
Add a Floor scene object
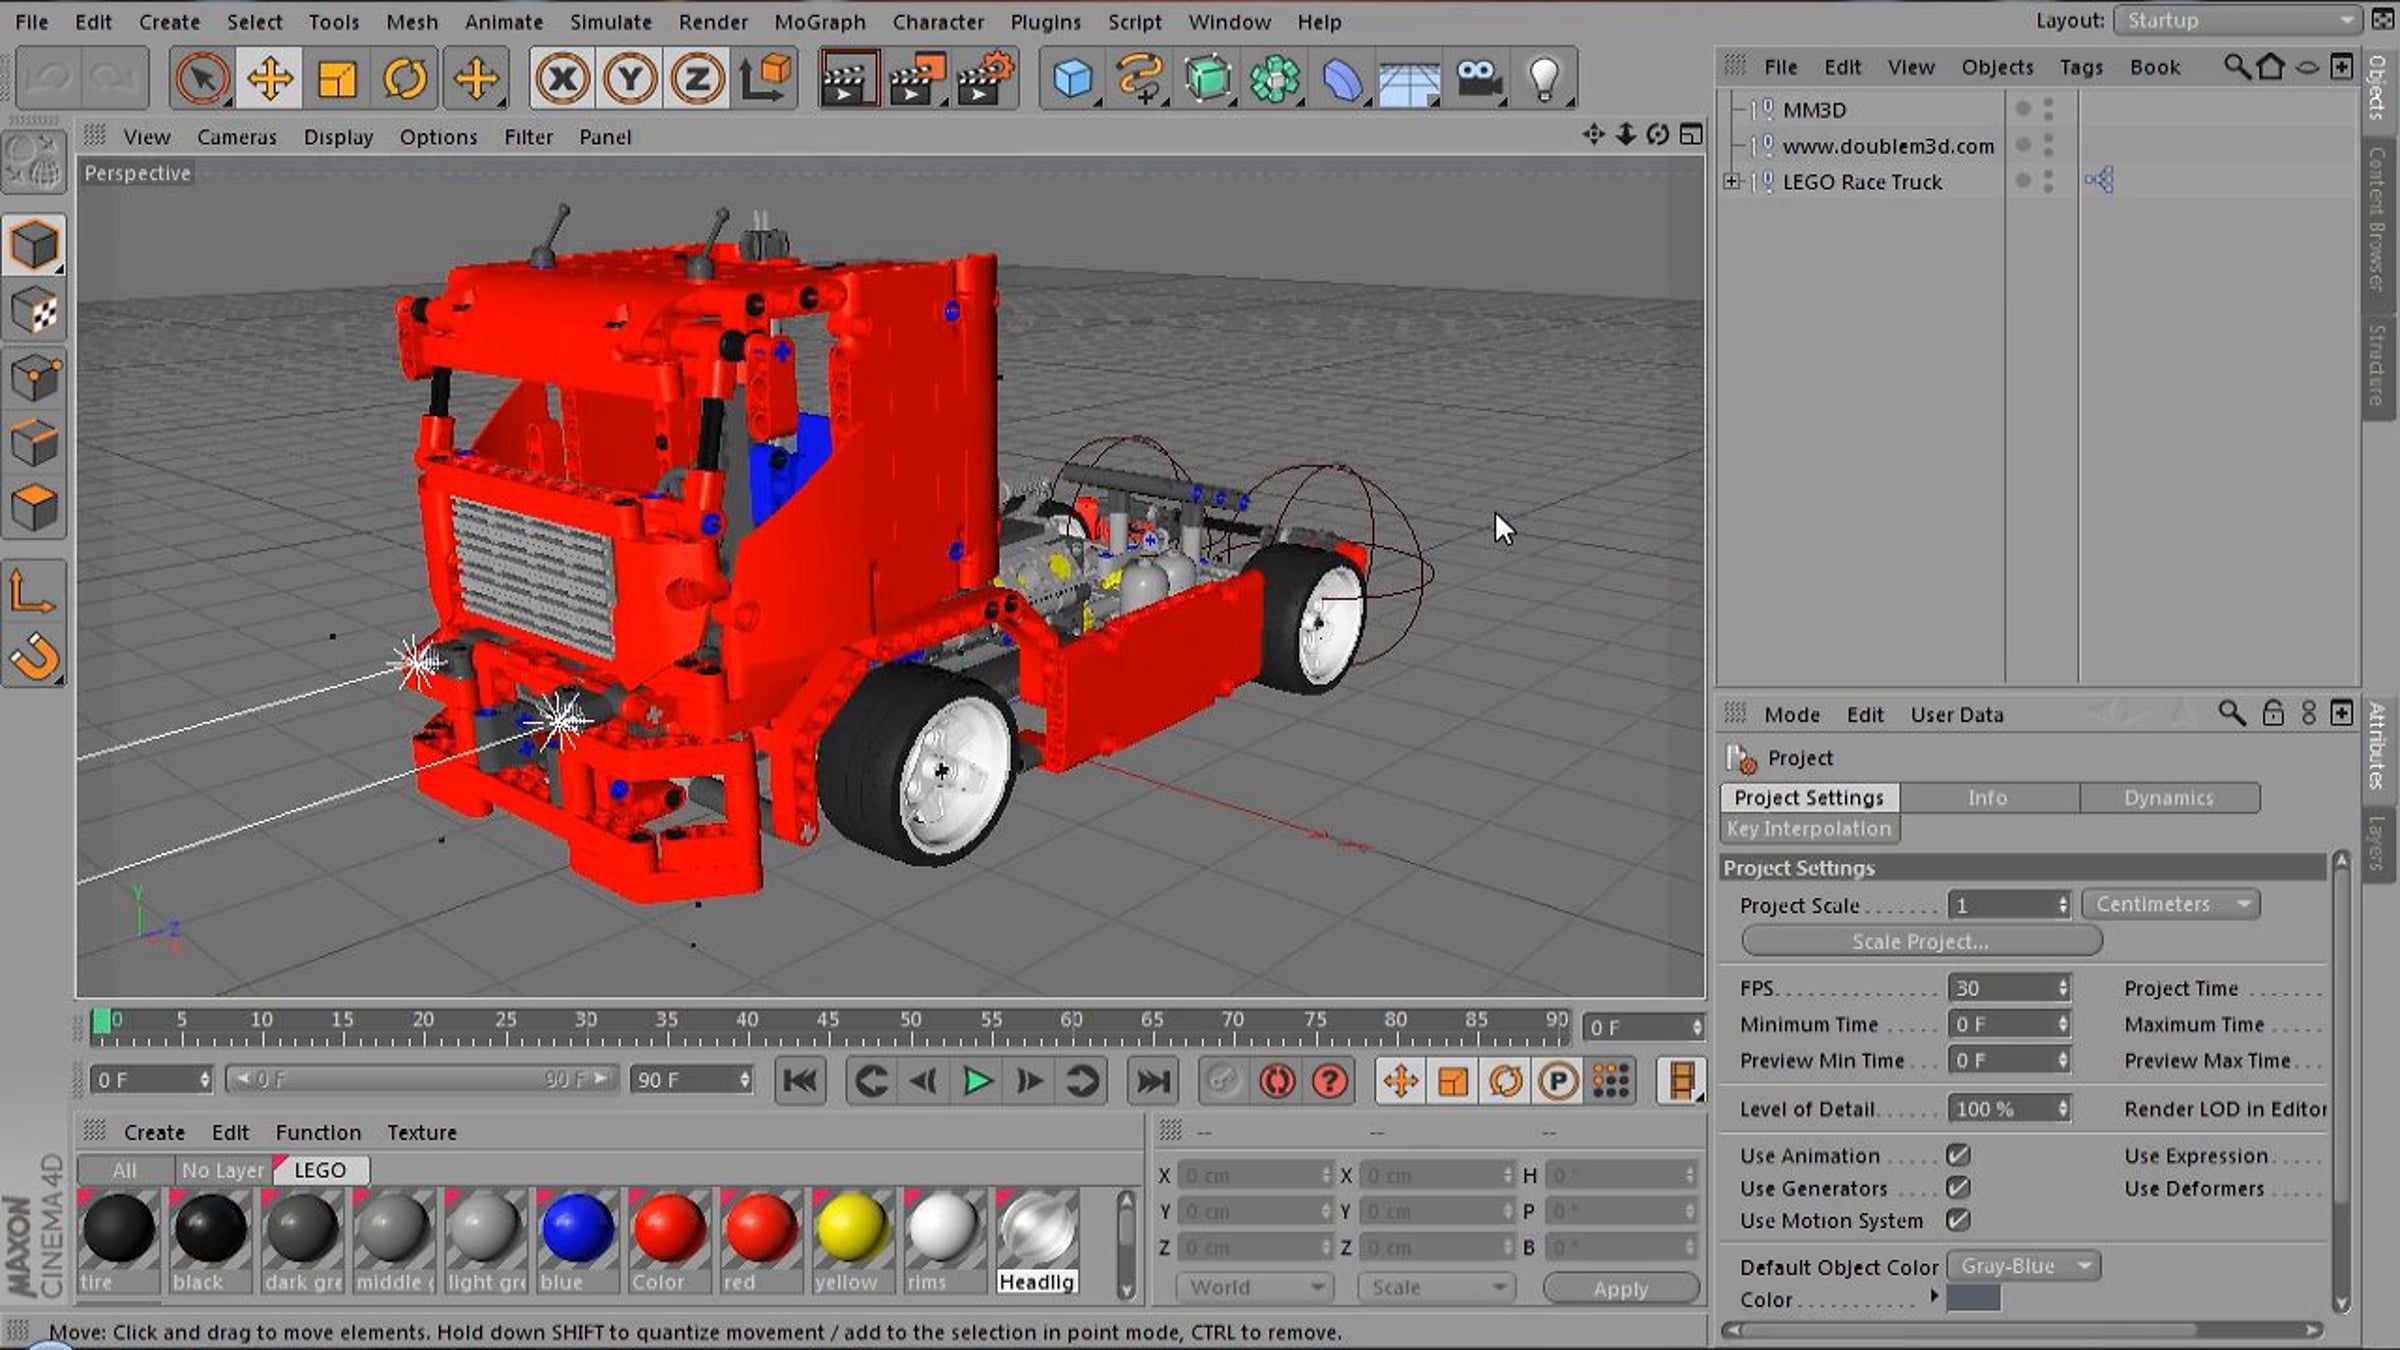[x=1409, y=80]
